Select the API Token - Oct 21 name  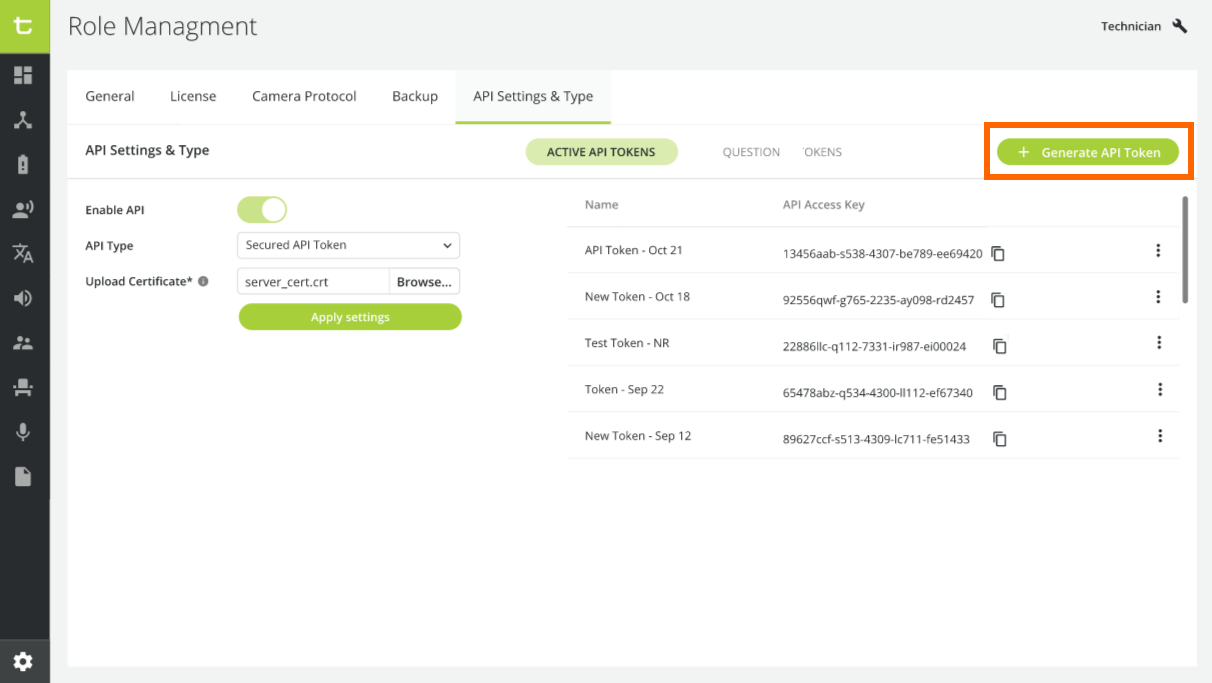[634, 250]
